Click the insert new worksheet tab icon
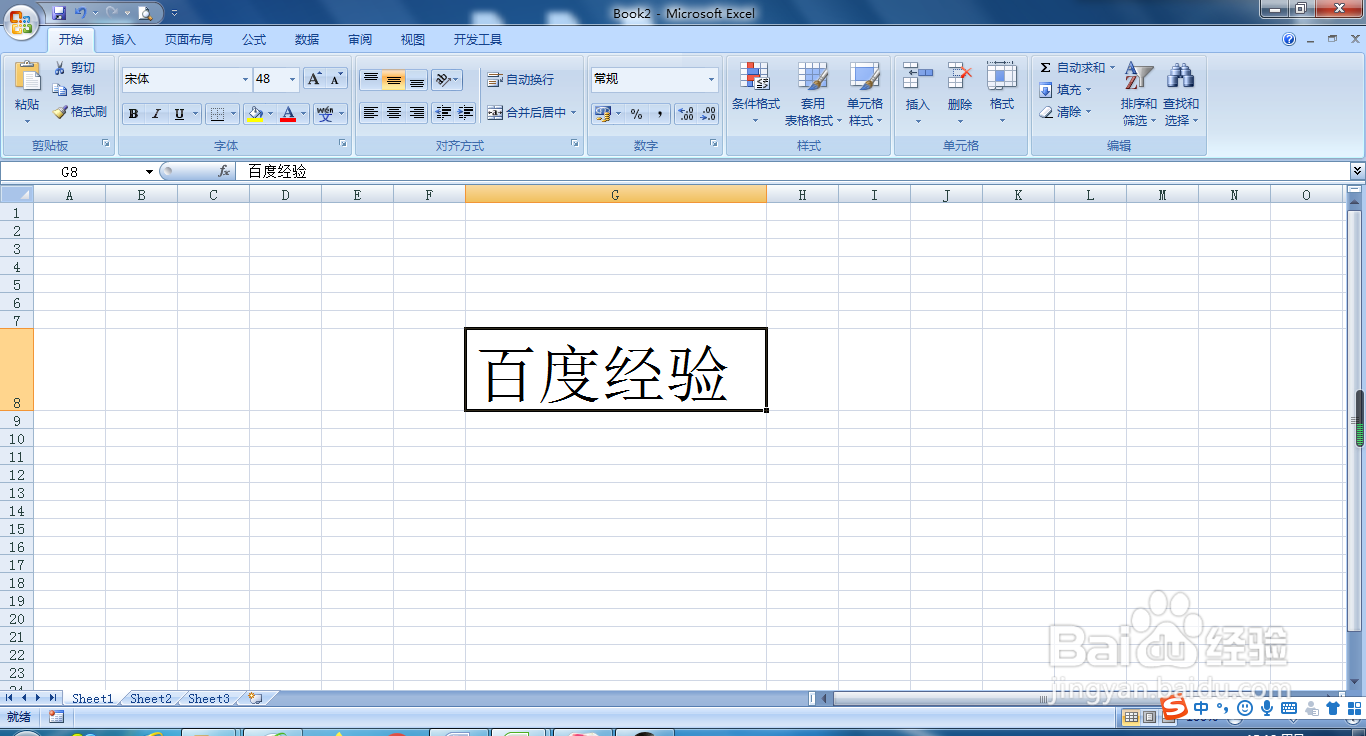 point(255,698)
